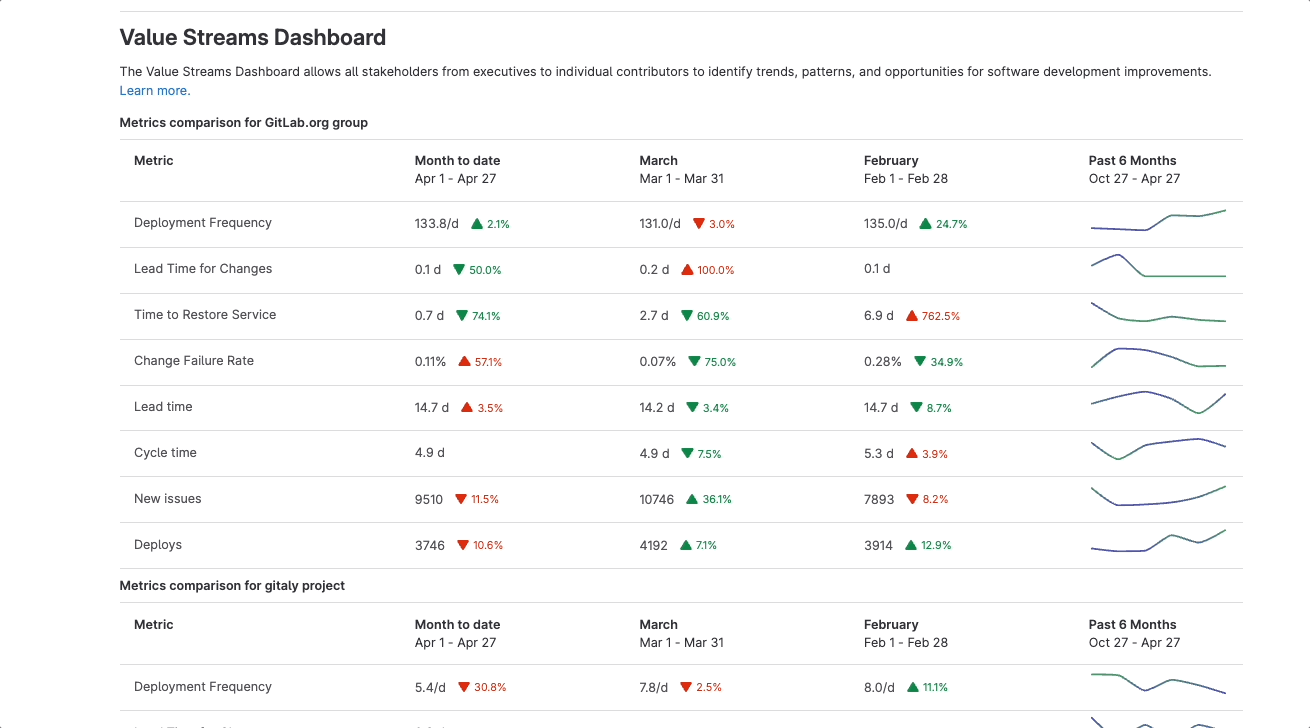
Task: Click green down arrow next to 14.2 d
Action: click(x=692, y=408)
